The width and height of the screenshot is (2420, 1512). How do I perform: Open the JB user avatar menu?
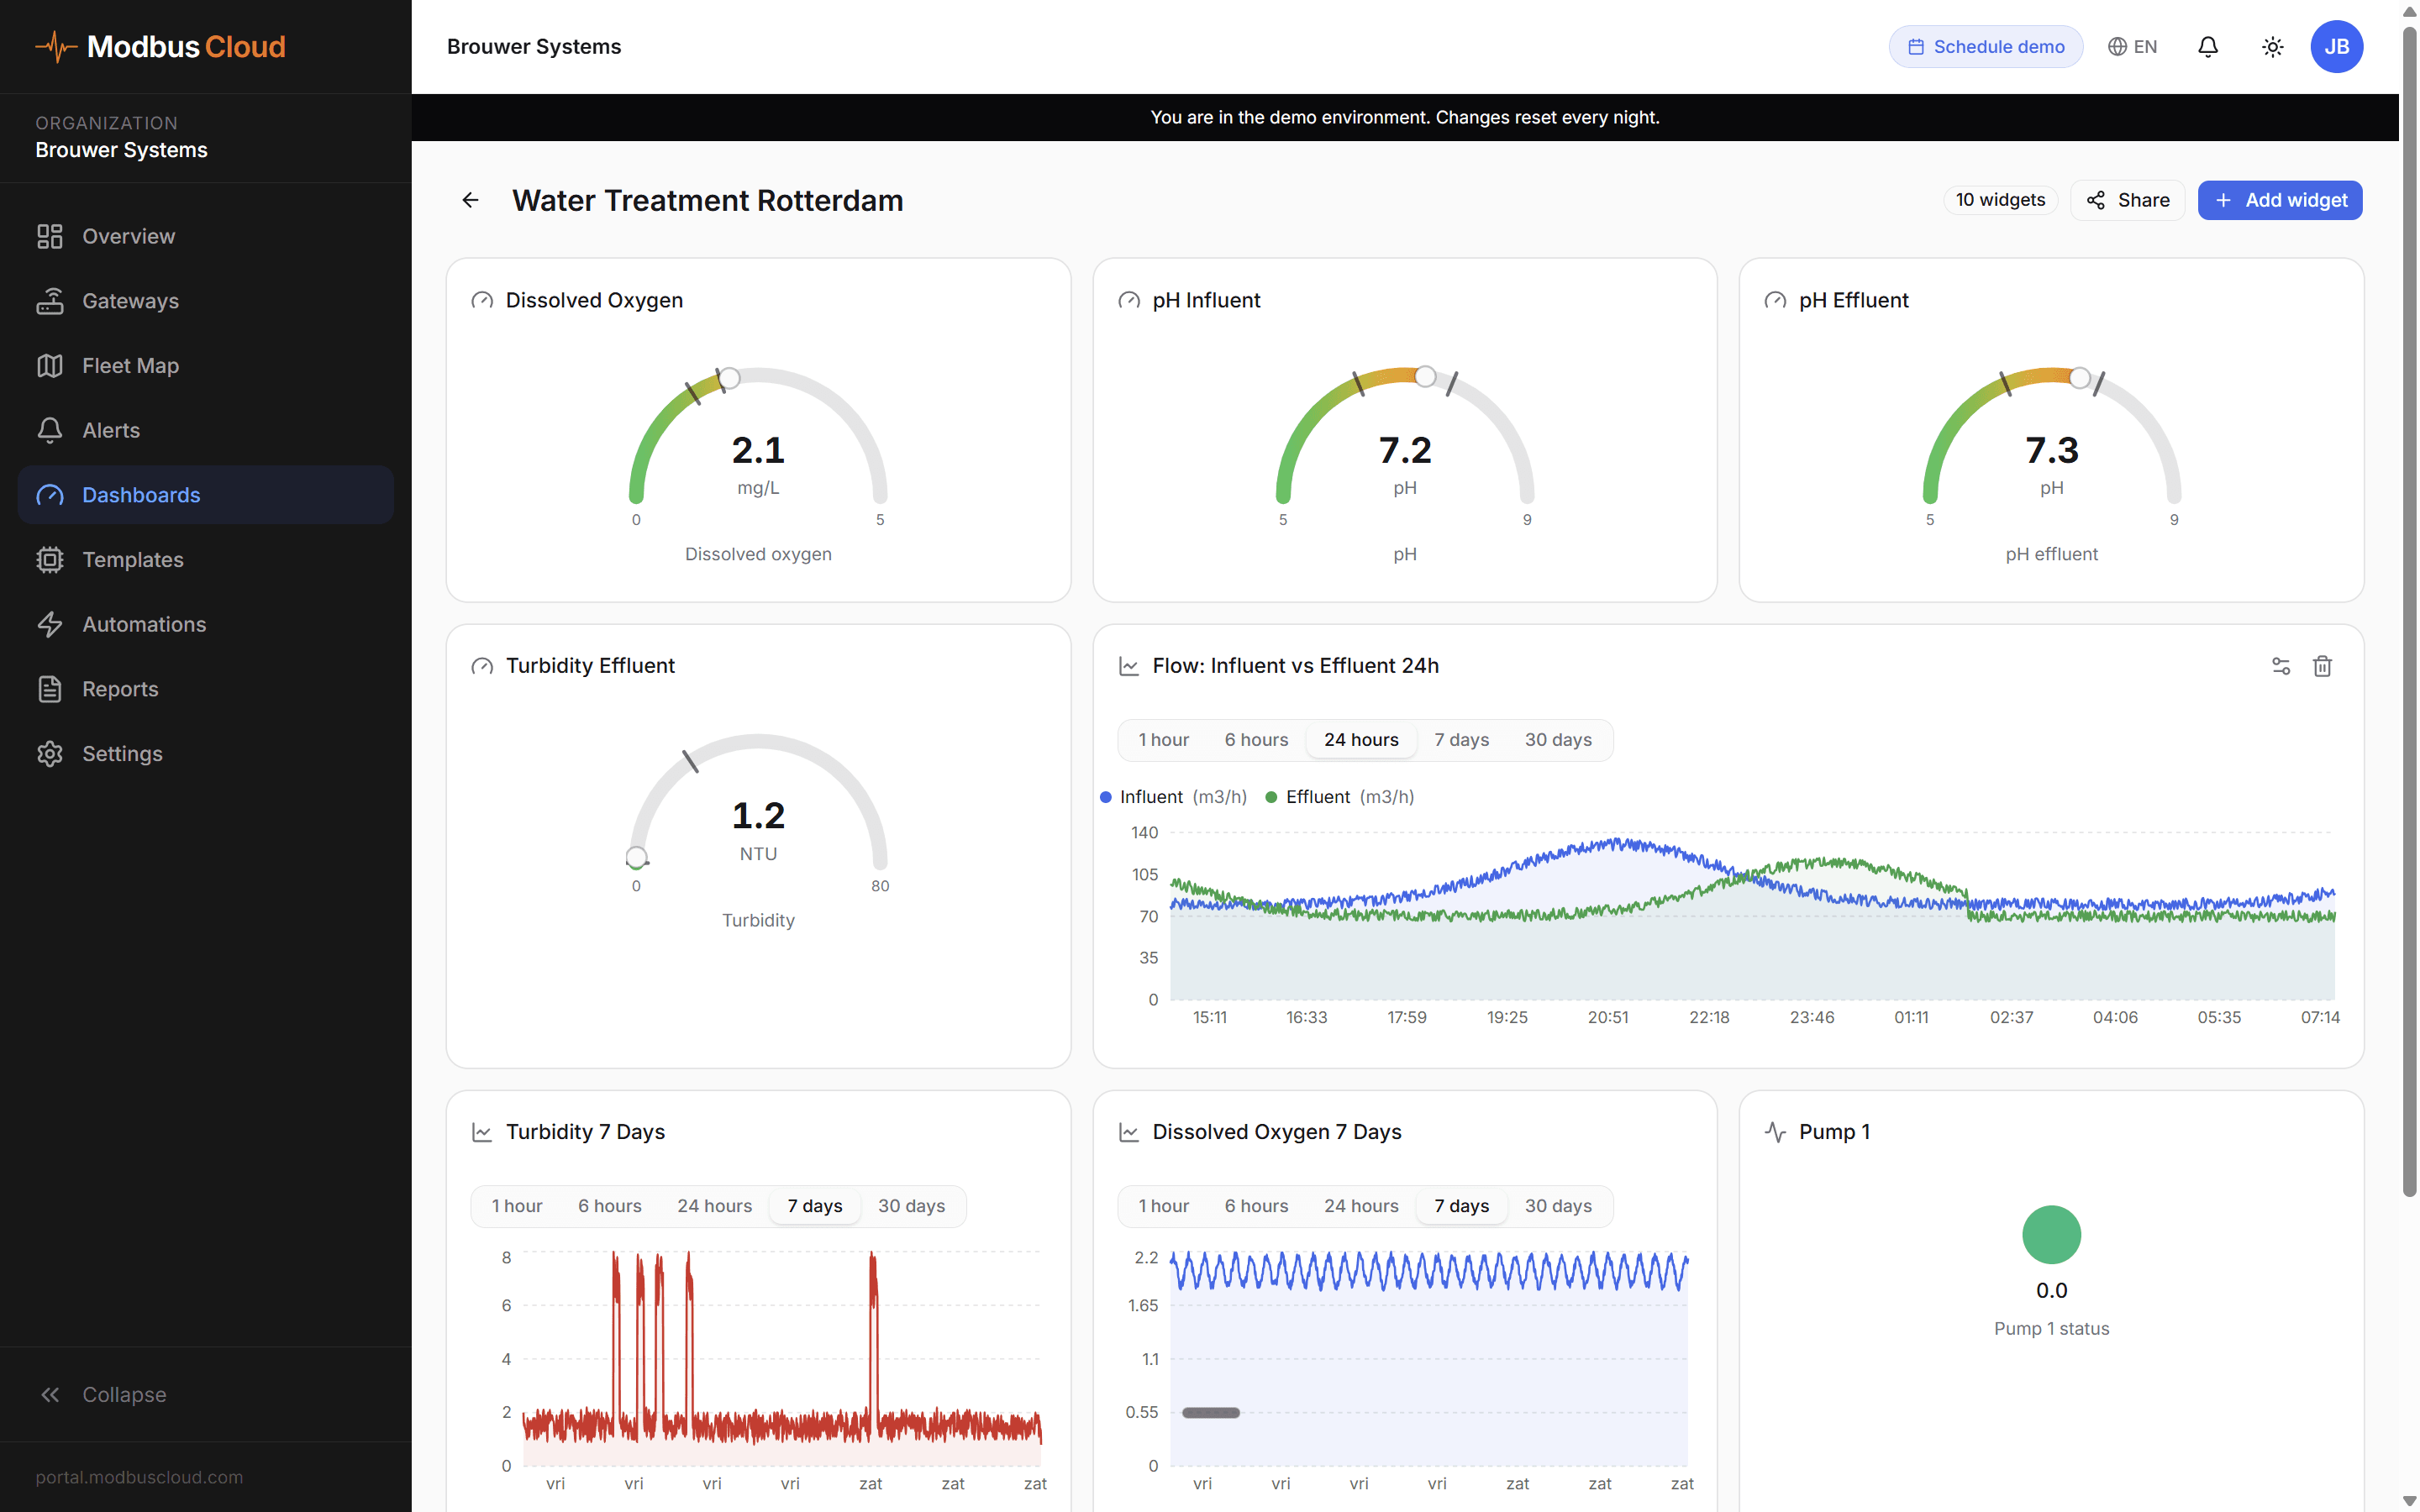[2337, 46]
